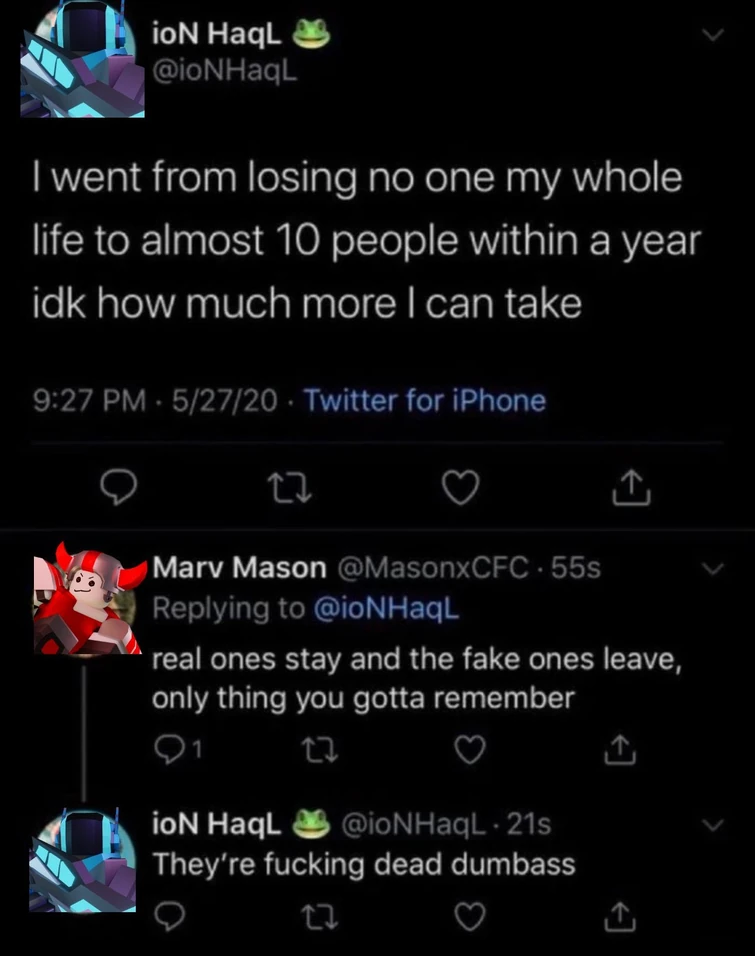This screenshot has height=956, width=755.
Task: Open chevron menu on Marv Mason's reply
Action: click(x=714, y=570)
